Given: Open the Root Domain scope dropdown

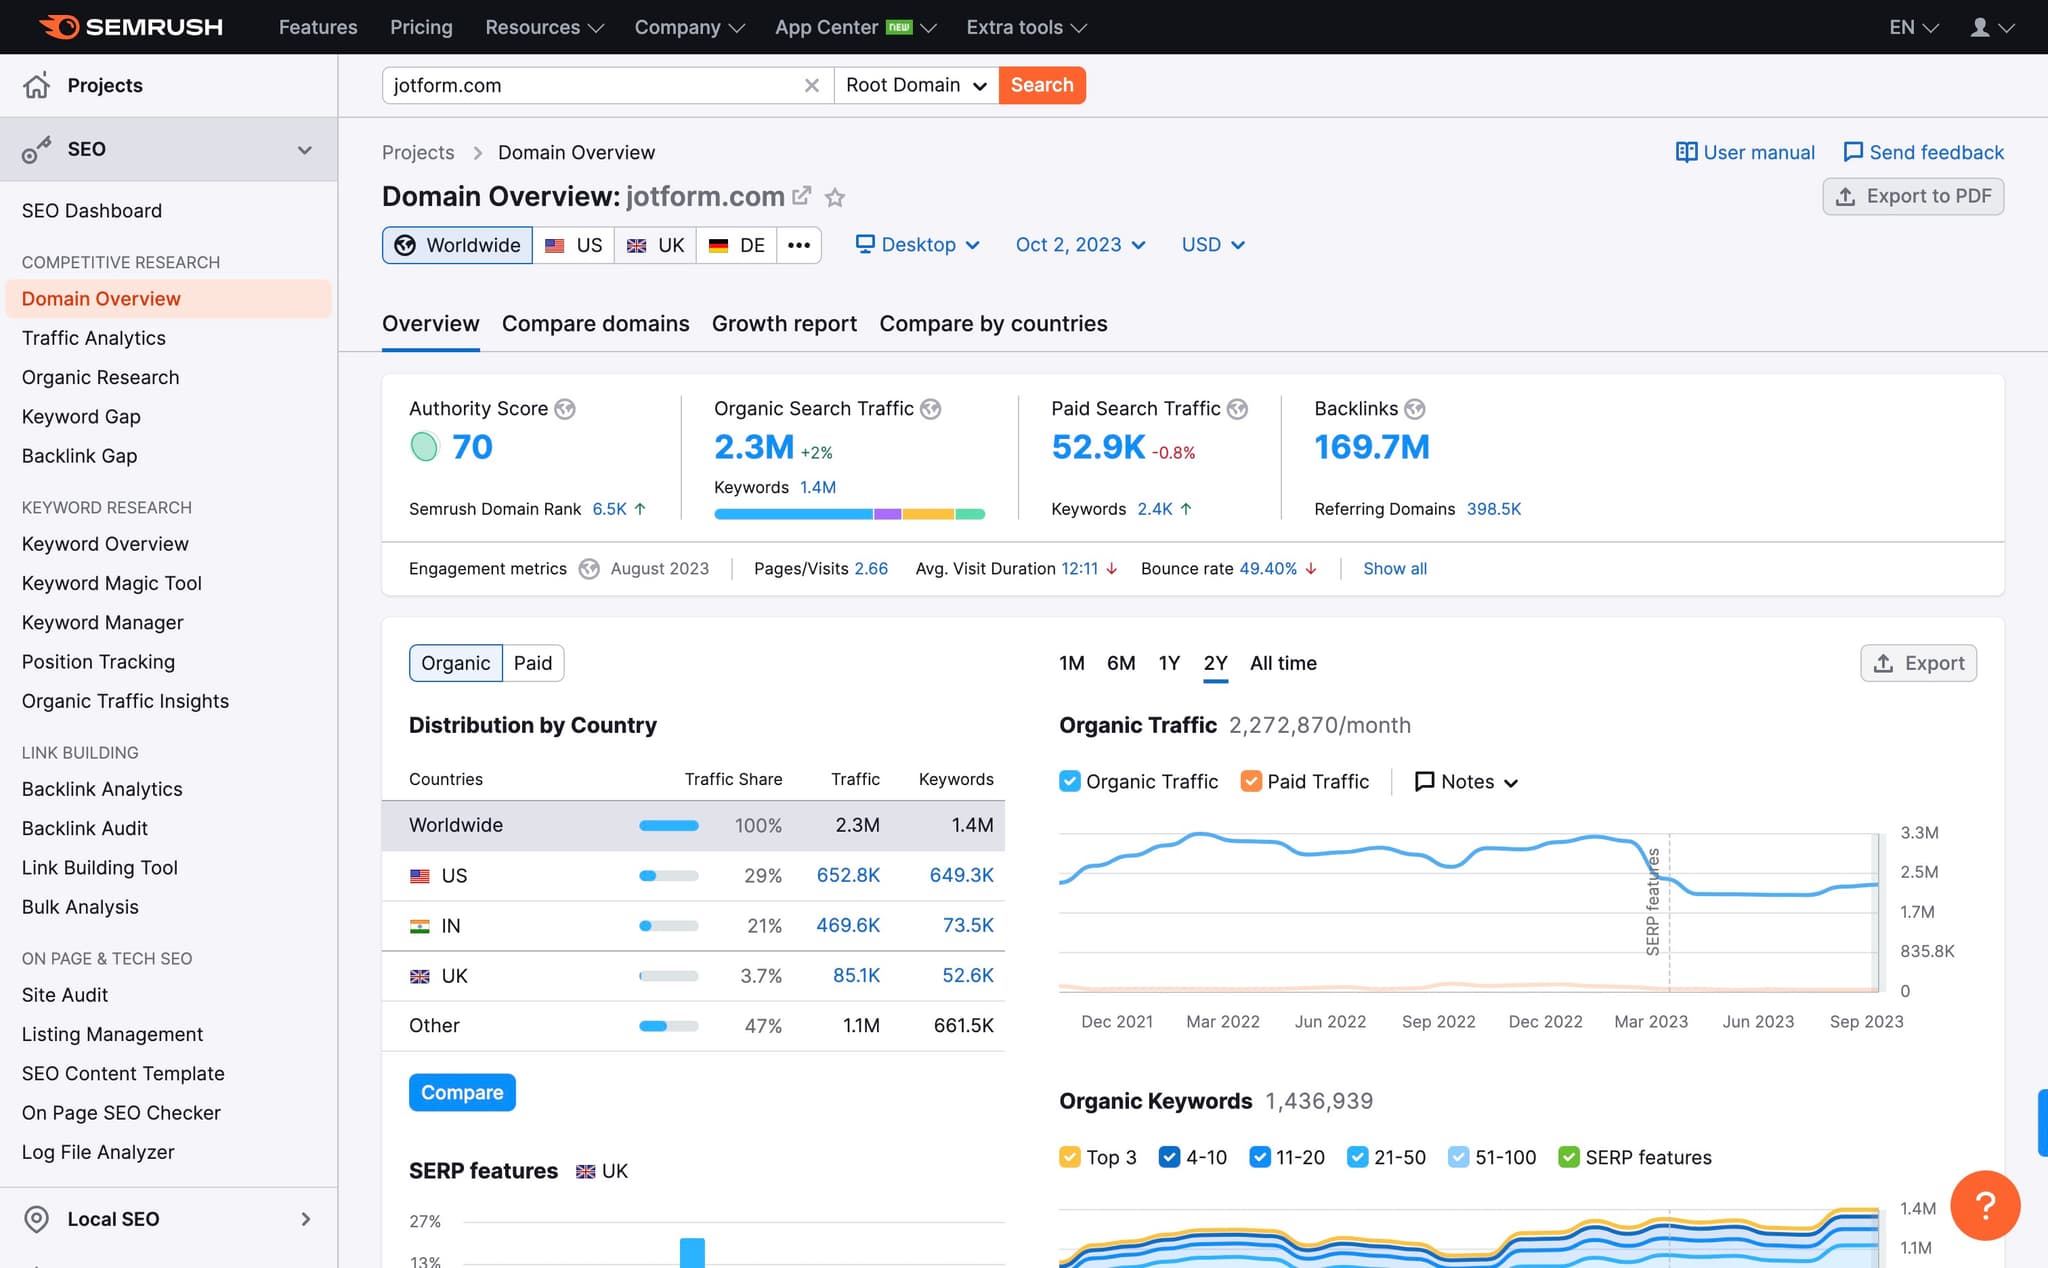Looking at the screenshot, I should [916, 86].
